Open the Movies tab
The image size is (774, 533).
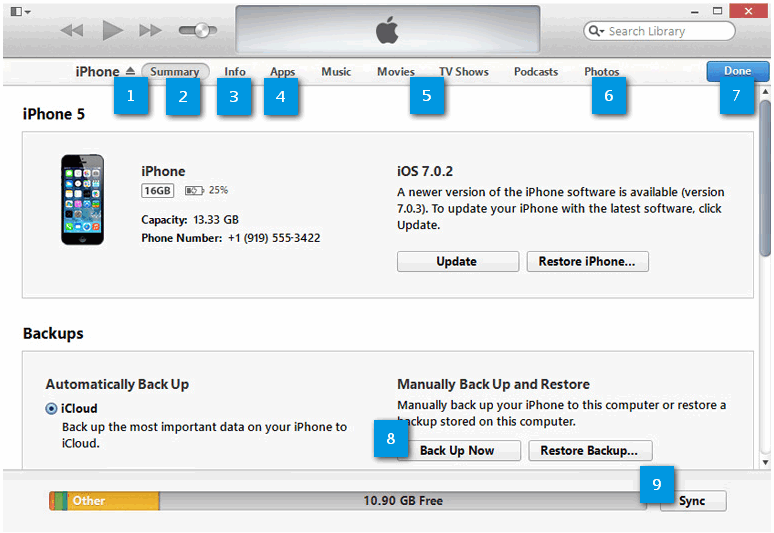[x=396, y=72]
